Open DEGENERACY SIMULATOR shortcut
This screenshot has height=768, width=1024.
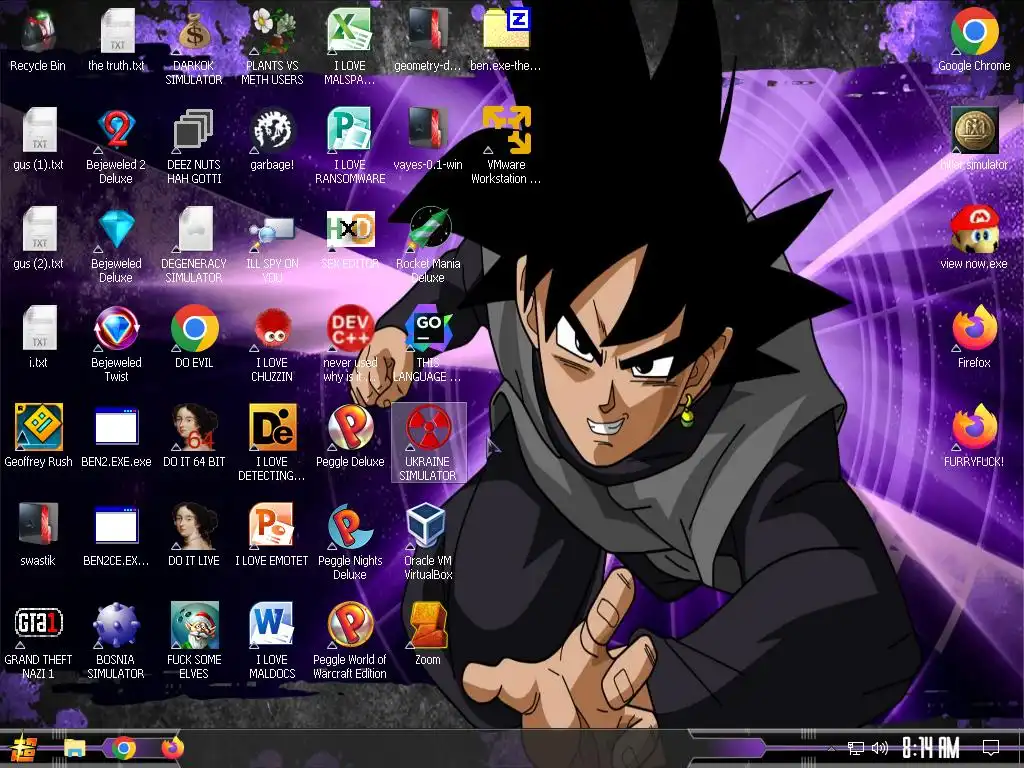[x=194, y=246]
